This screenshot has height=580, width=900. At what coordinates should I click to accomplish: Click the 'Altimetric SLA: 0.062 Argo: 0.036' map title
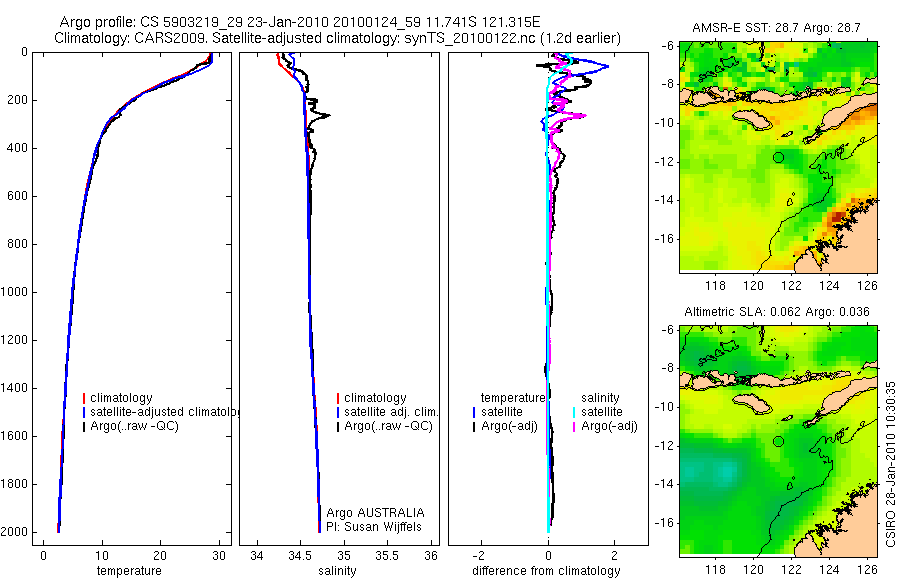pos(777,312)
